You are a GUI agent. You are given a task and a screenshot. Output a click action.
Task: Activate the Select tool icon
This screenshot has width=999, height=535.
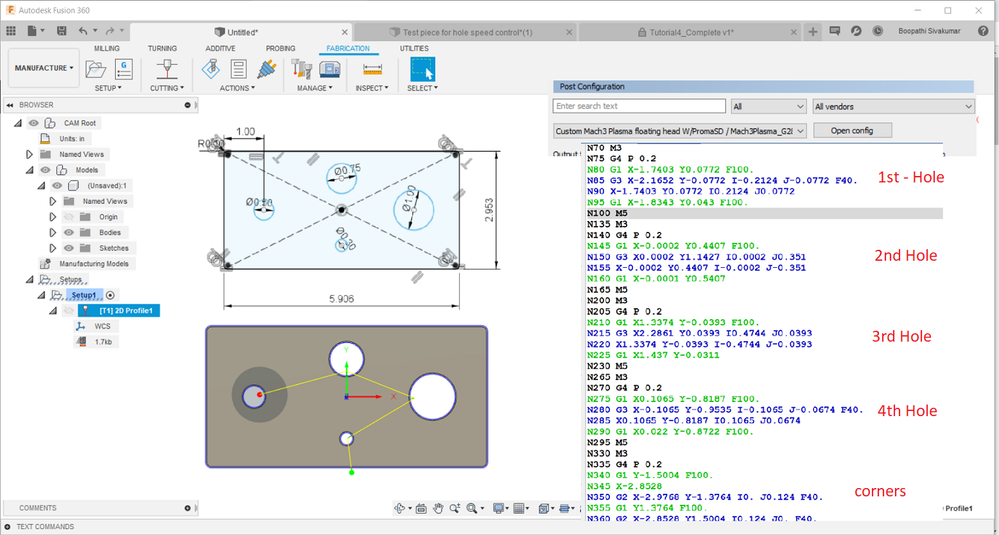pyautogui.click(x=422, y=69)
